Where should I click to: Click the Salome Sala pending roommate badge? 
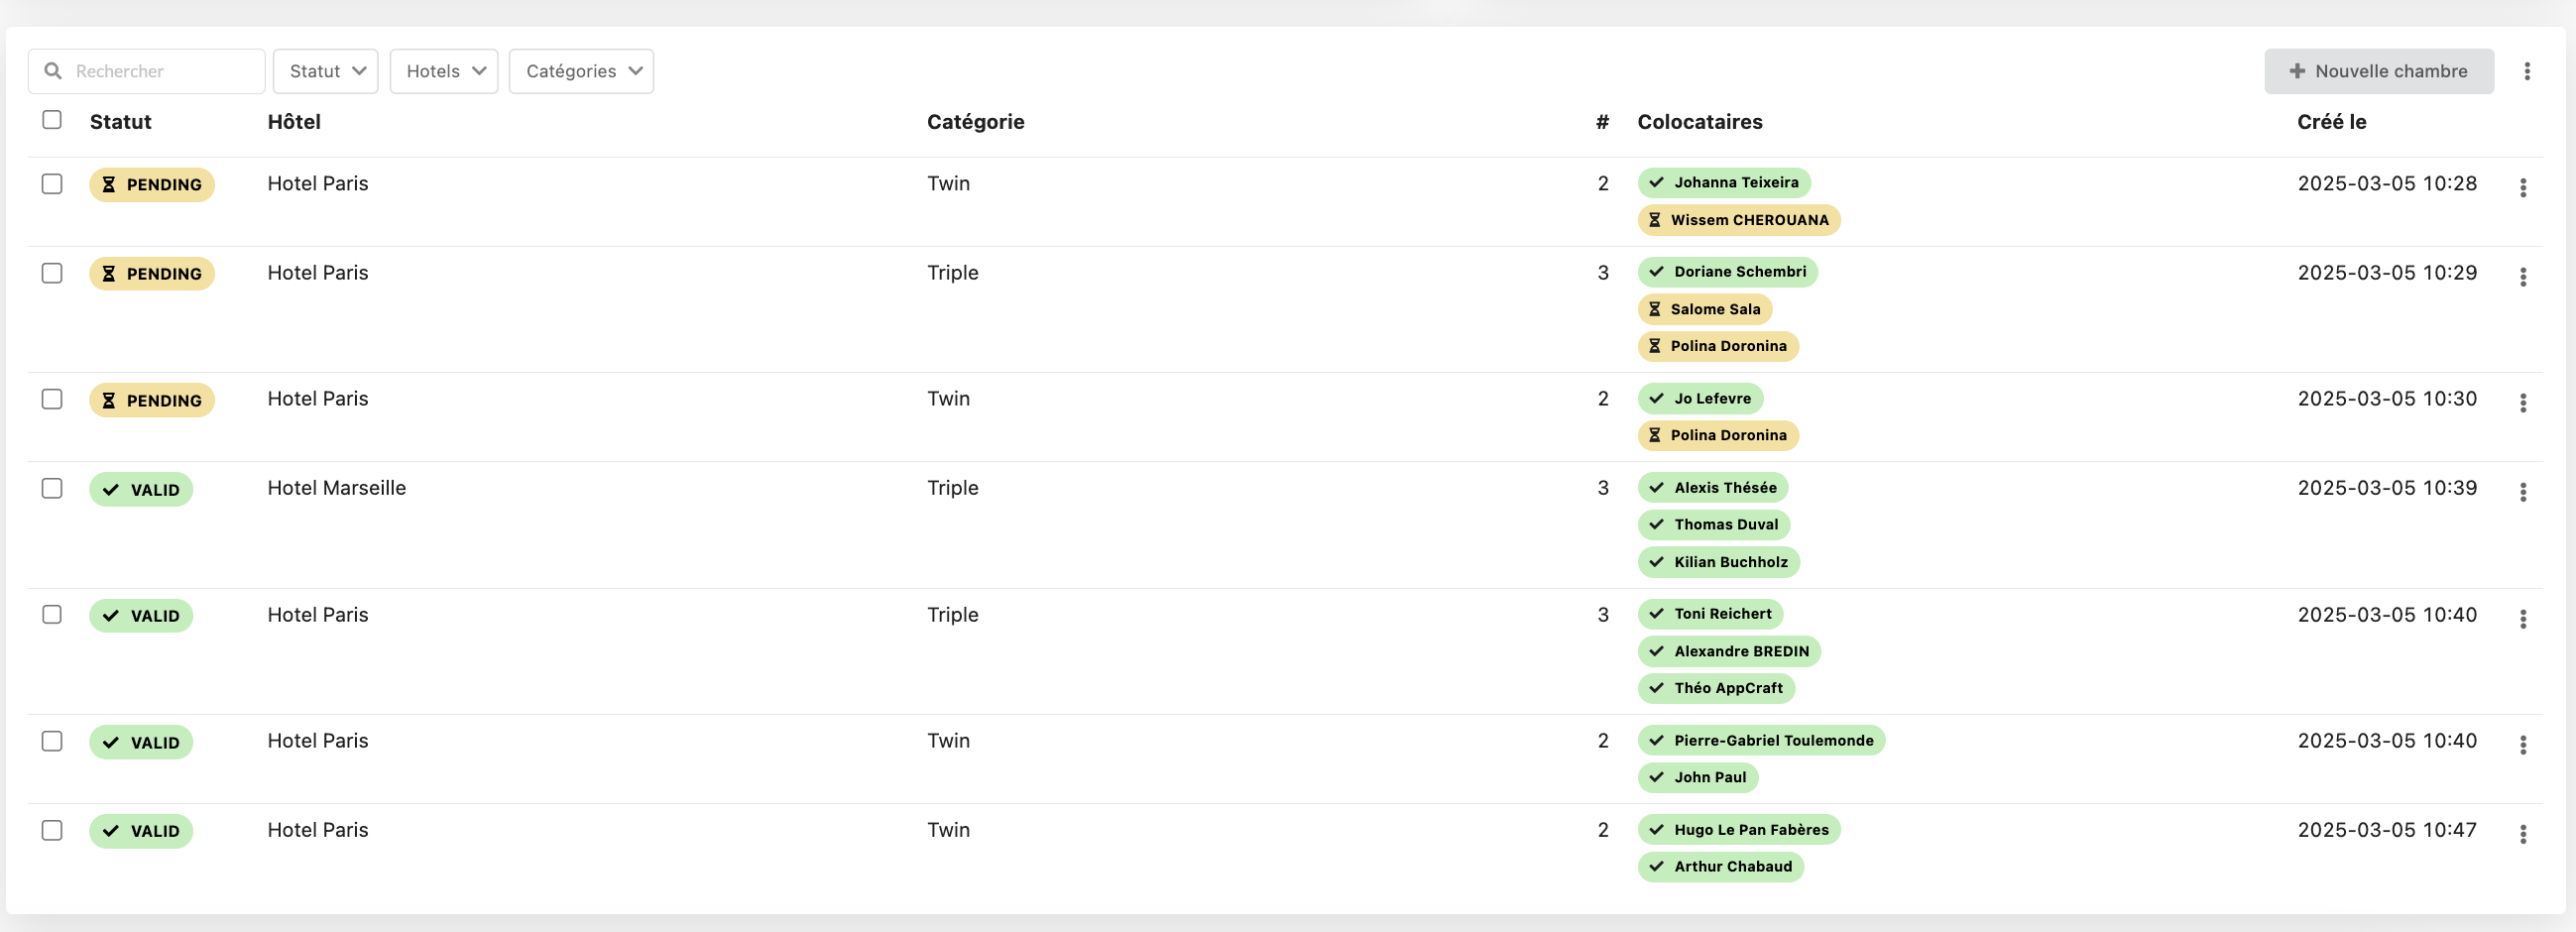pyautogui.click(x=1704, y=309)
